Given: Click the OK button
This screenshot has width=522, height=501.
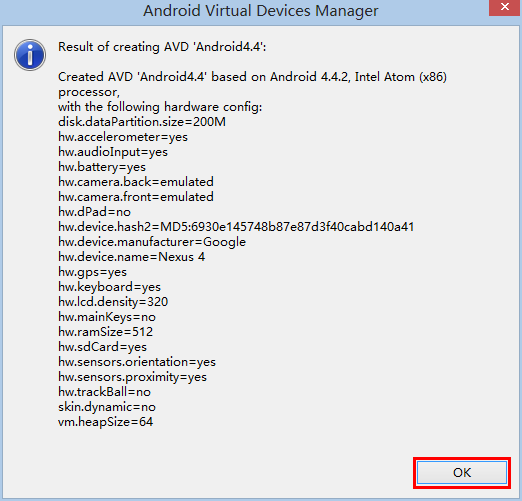Looking at the screenshot, I should click(462, 473).
